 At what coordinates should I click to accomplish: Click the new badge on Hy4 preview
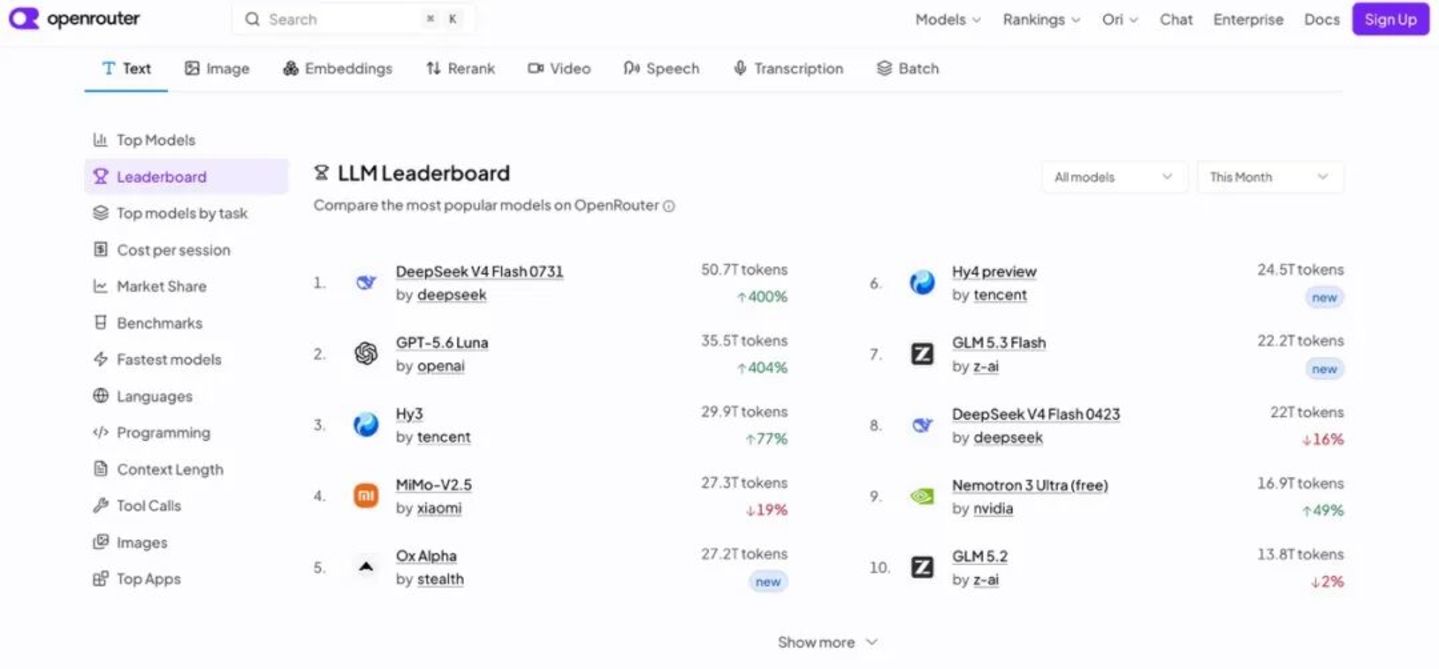point(1324,297)
